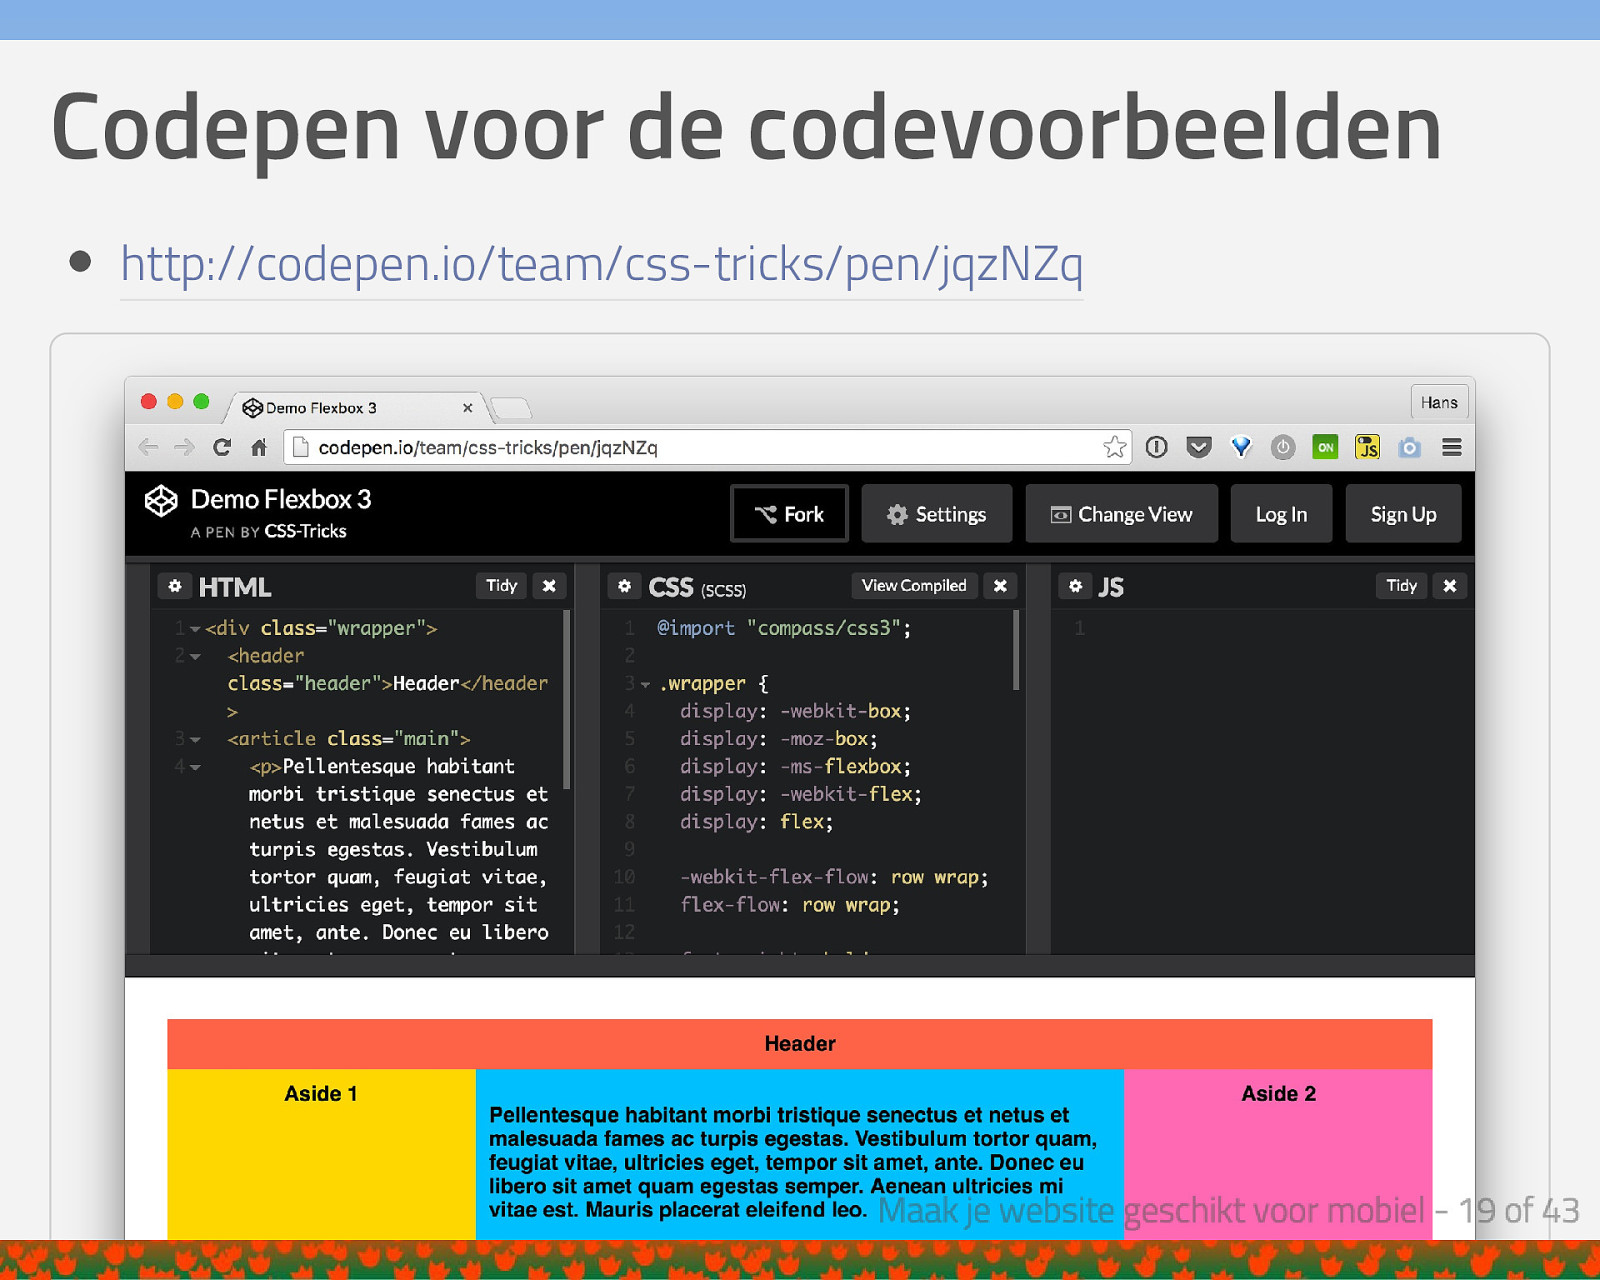Close the CSS editor panel
Image resolution: width=1600 pixels, height=1280 pixels.
tap(1000, 586)
